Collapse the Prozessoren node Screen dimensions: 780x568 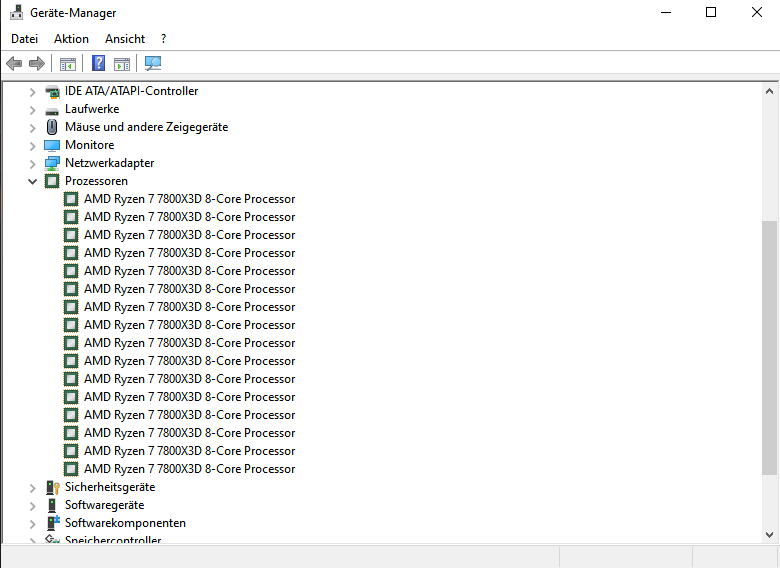click(x=32, y=182)
